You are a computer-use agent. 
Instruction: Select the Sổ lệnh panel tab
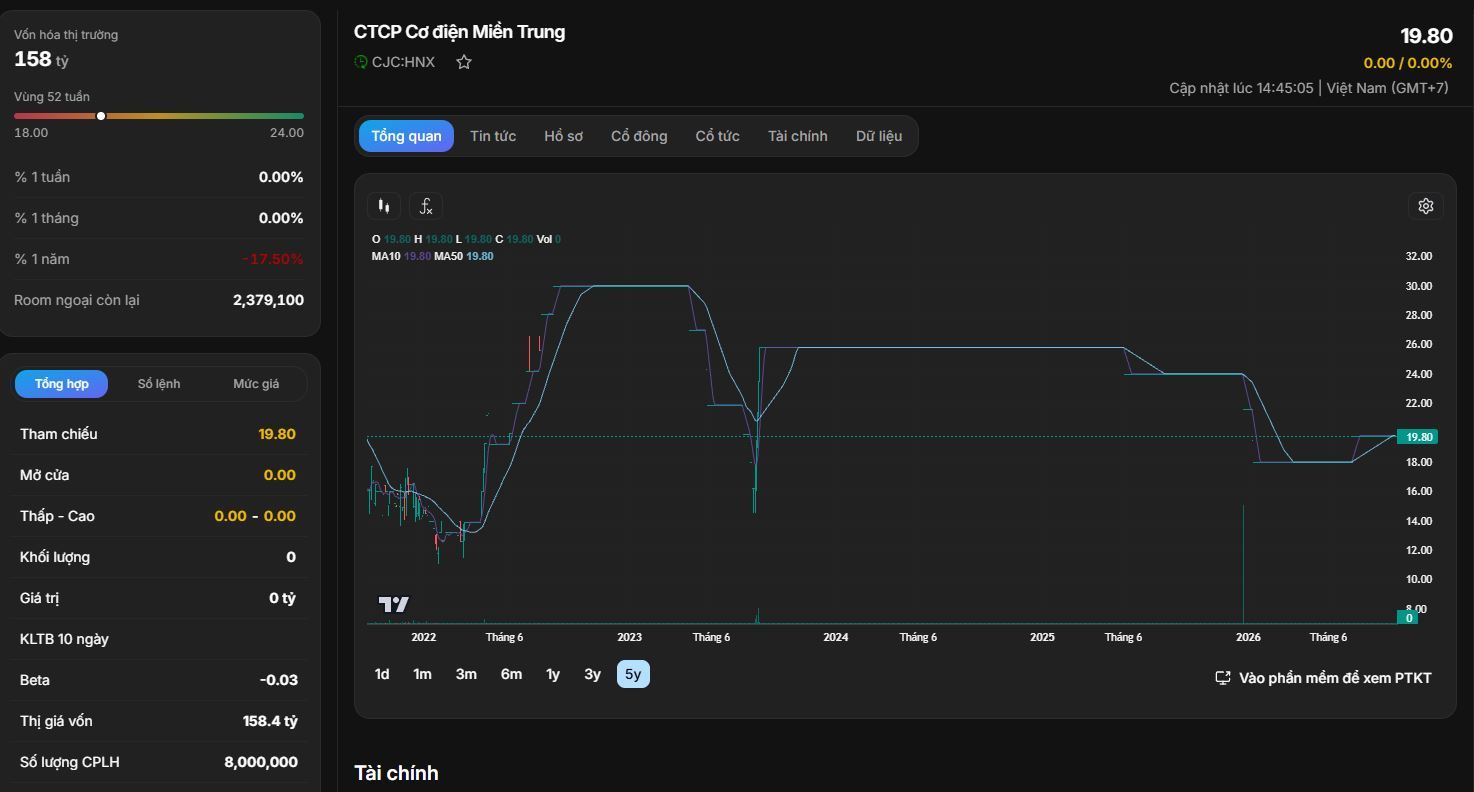click(159, 384)
